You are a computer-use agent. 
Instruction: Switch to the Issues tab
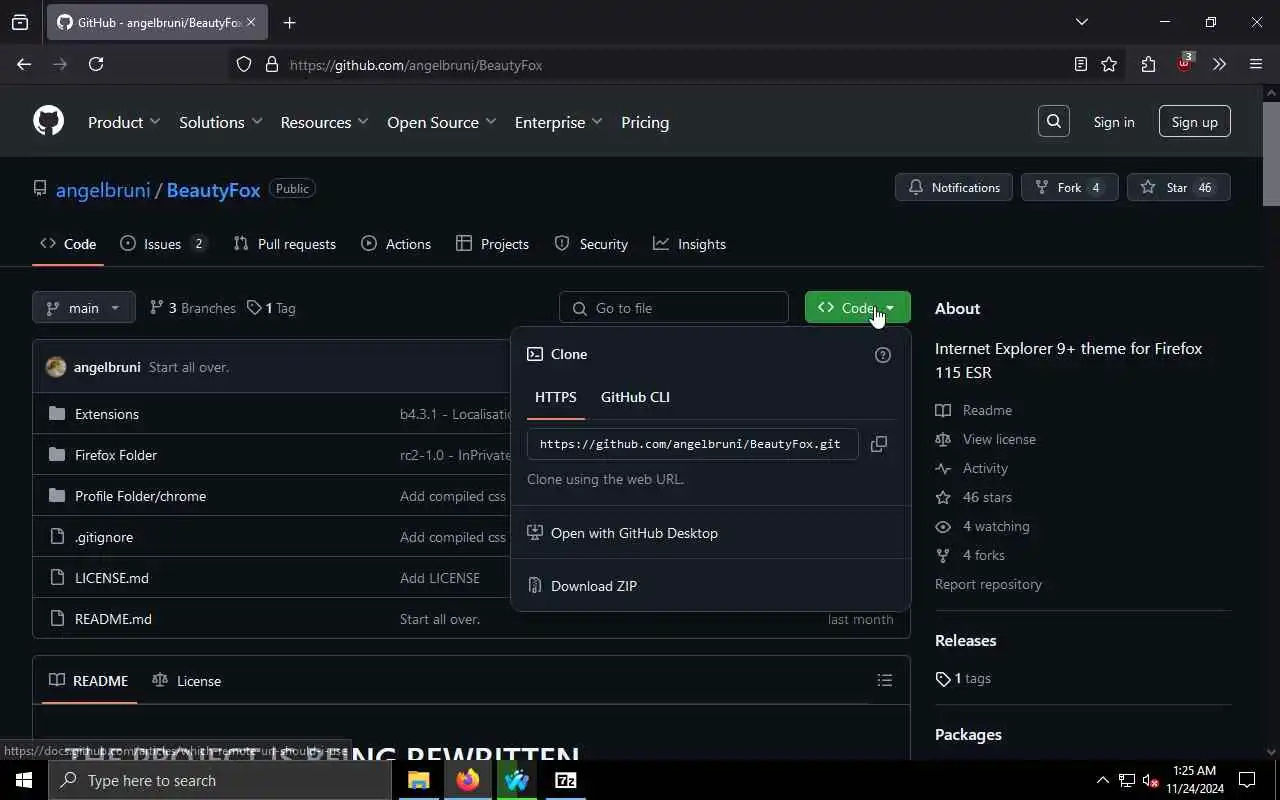coord(162,244)
